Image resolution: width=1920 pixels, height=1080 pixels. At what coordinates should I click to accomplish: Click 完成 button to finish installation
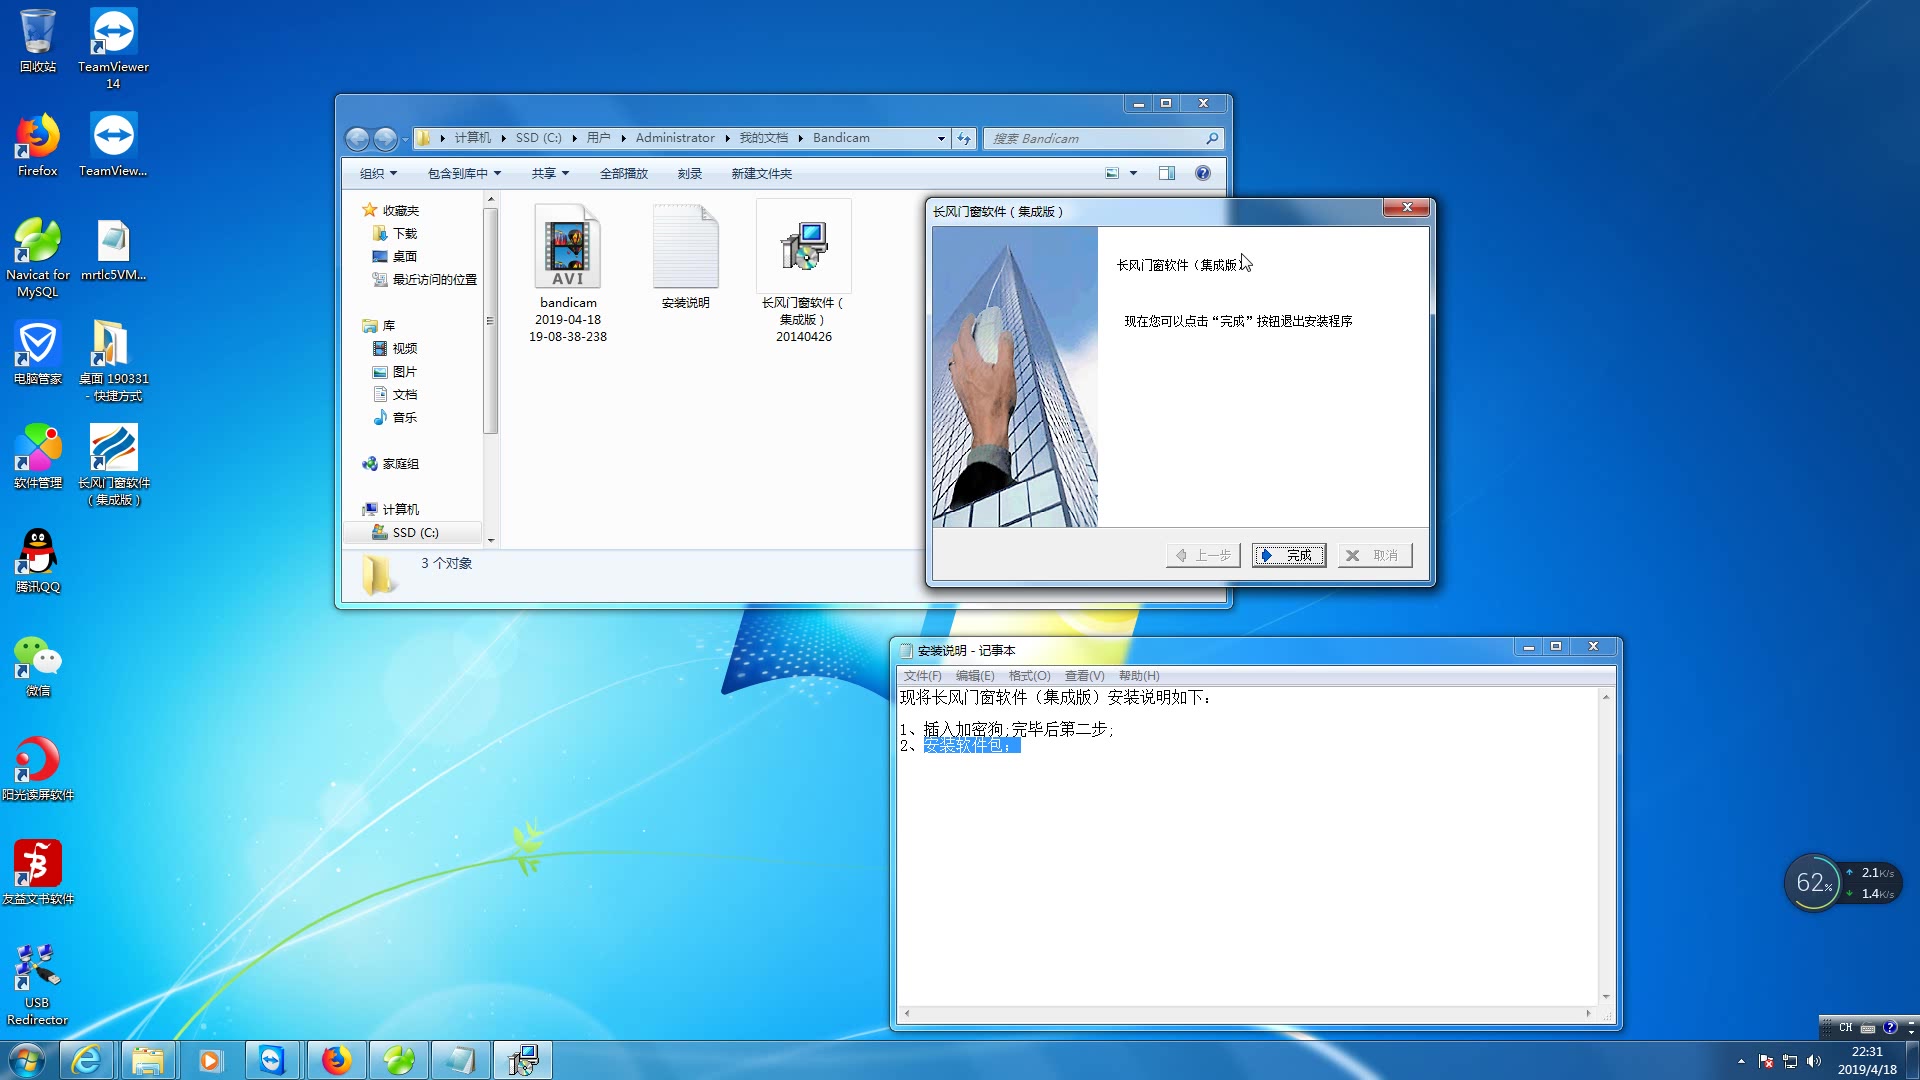1290,554
